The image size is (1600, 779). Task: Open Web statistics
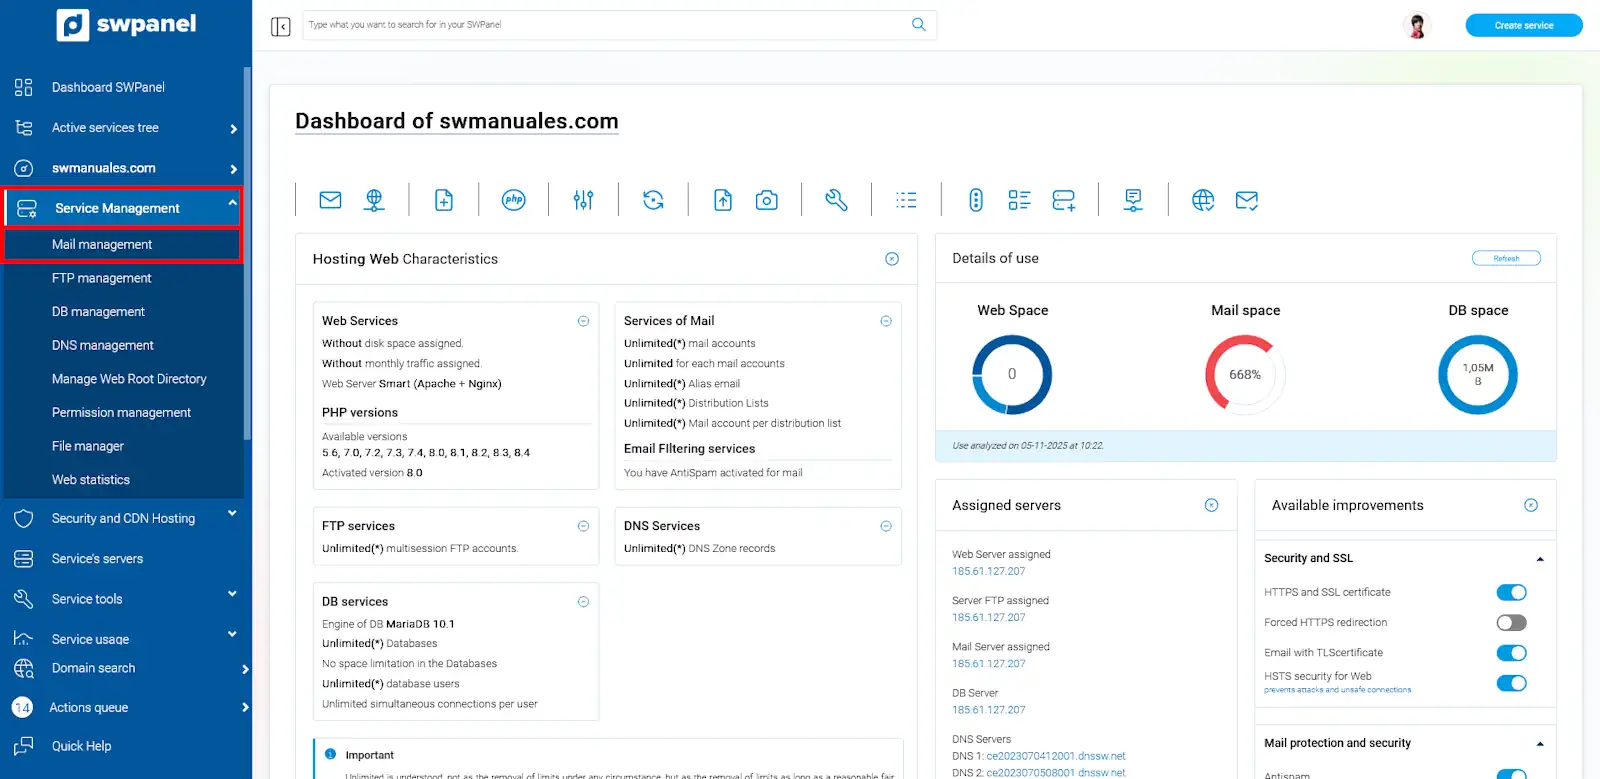(x=91, y=480)
